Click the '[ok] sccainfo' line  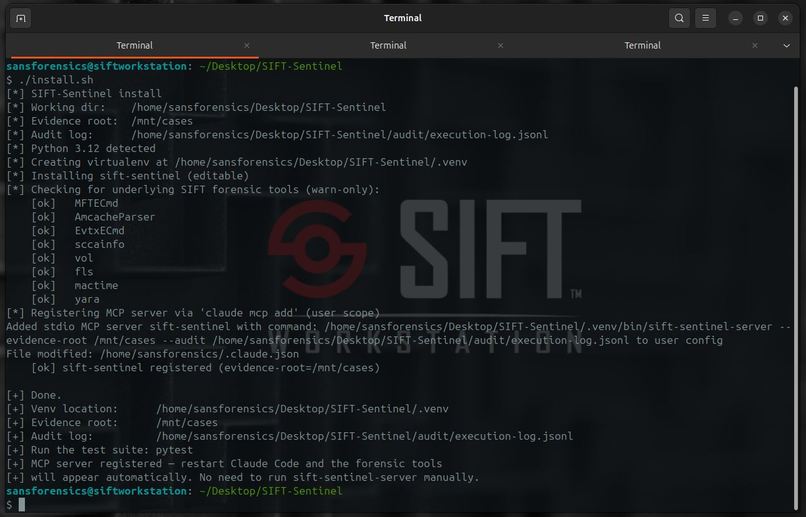point(78,245)
